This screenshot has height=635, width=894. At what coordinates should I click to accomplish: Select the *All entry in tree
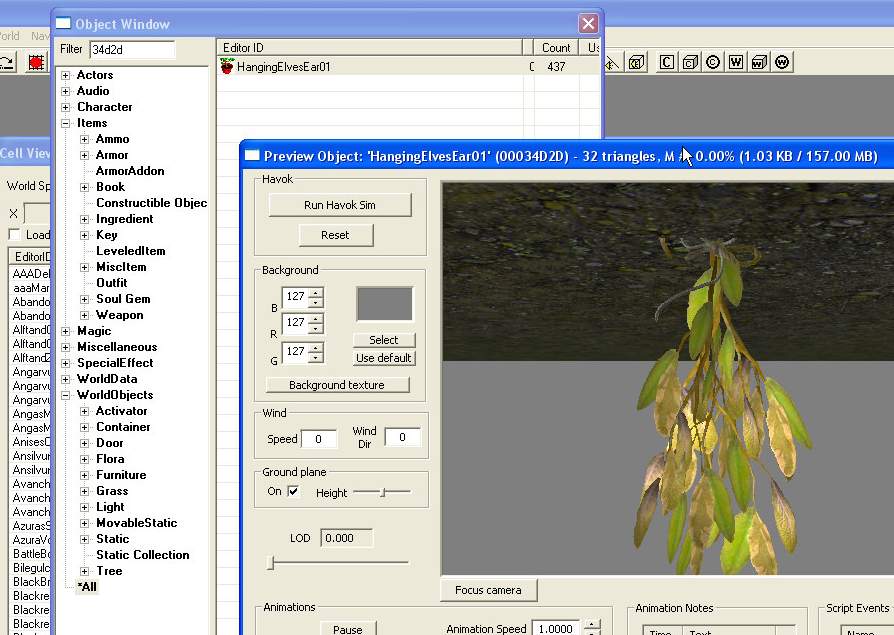click(x=88, y=587)
